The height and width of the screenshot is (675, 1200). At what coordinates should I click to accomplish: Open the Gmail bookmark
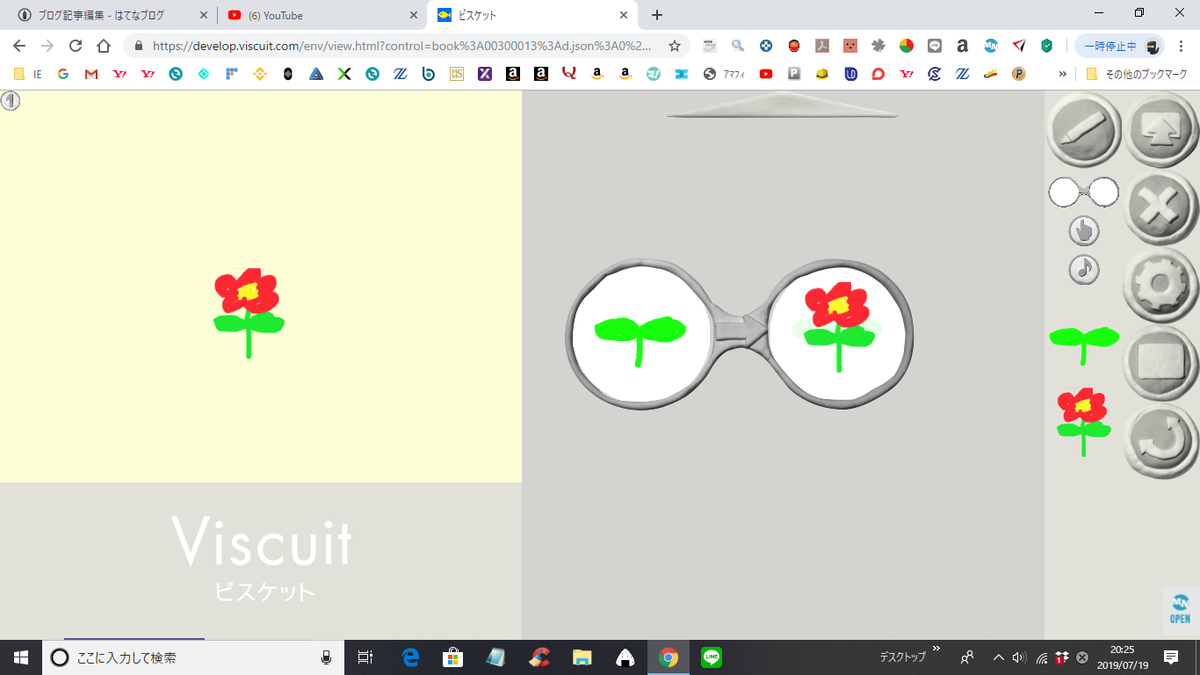91,74
